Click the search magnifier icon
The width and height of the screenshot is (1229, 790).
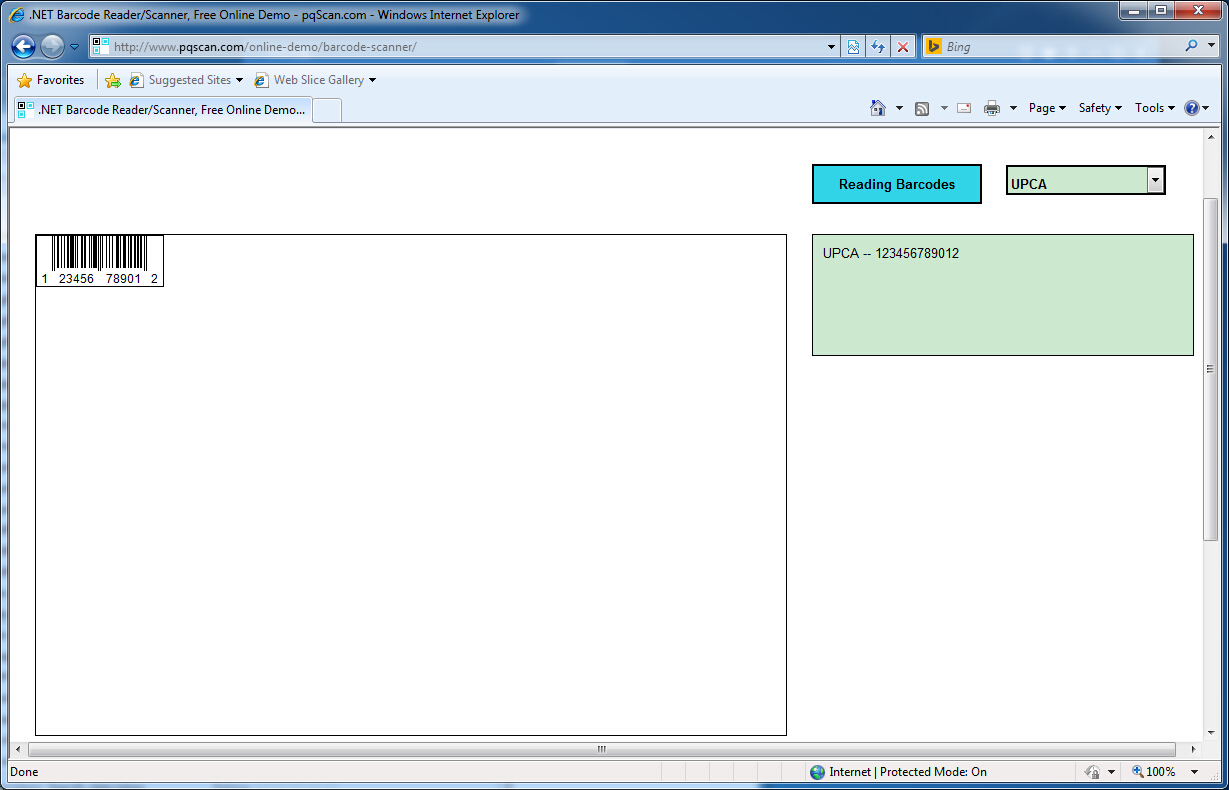click(1191, 46)
